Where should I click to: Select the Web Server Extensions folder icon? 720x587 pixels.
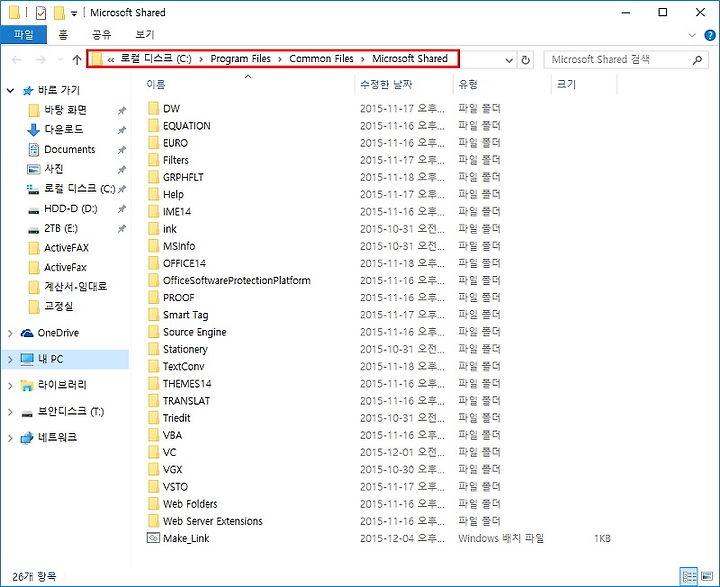pos(153,521)
